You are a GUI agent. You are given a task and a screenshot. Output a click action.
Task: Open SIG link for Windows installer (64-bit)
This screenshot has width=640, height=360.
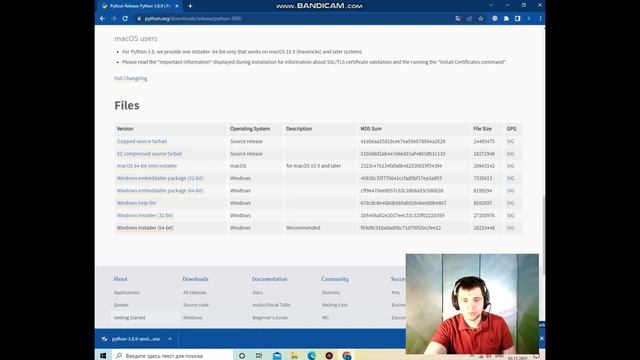click(x=510, y=228)
